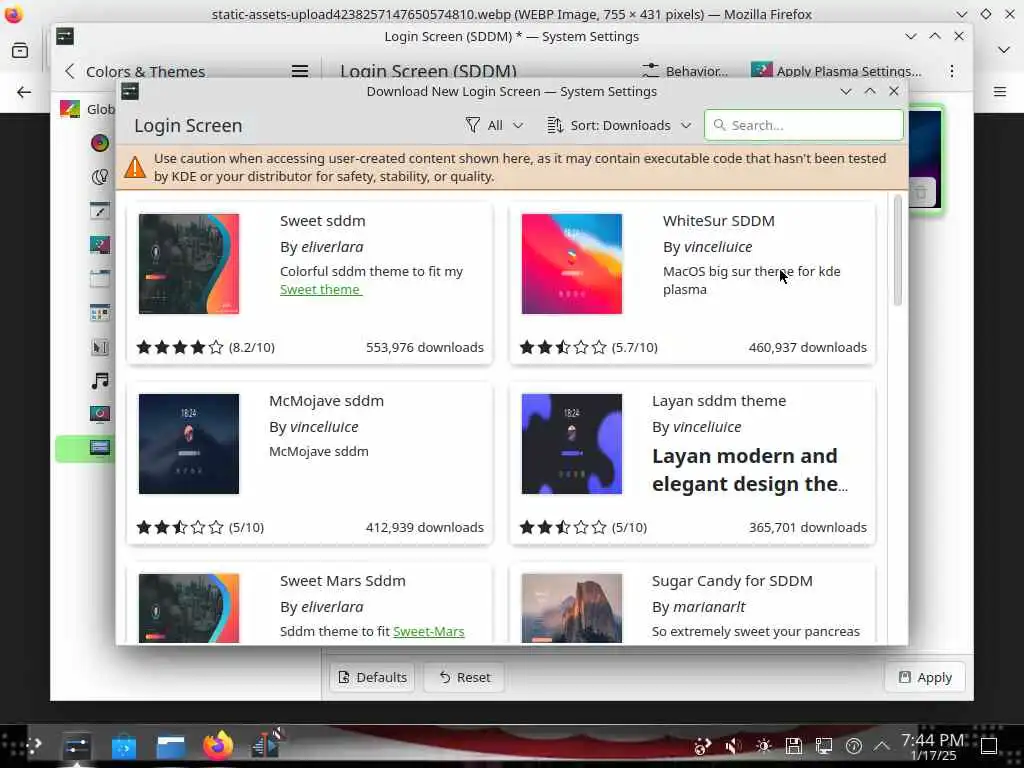Screen dimensions: 1024x768
Task: Click the '412,939 downloads' text
Action: click(424, 527)
